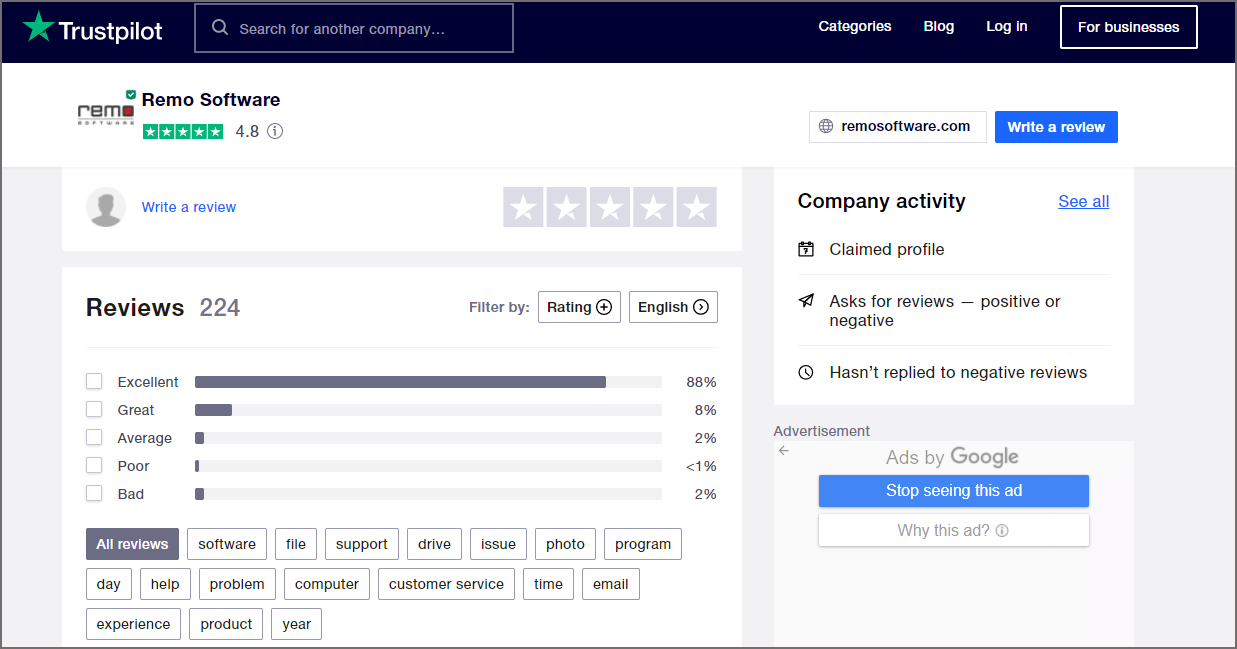Filter reviews by experience tag
The image size is (1237, 649).
point(134,624)
